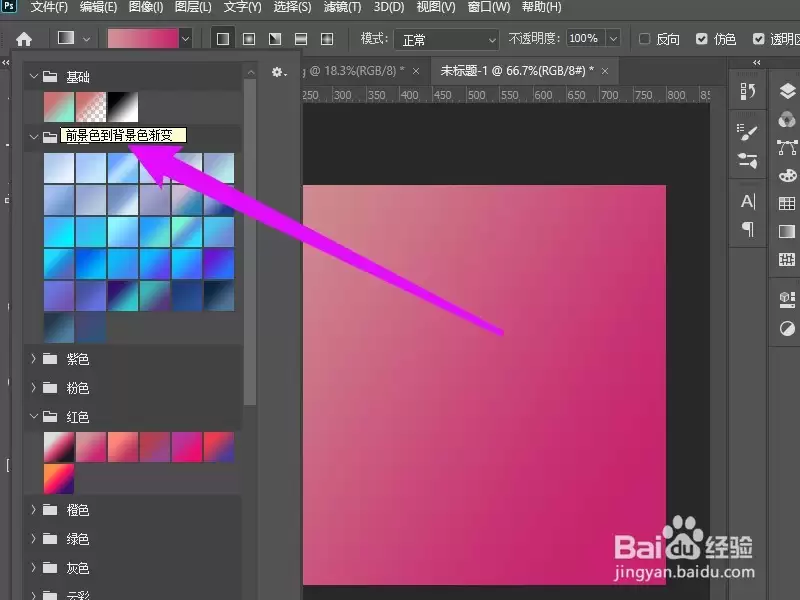Open the 窗口(W) menu
This screenshot has width=800, height=600.
[x=488, y=7]
